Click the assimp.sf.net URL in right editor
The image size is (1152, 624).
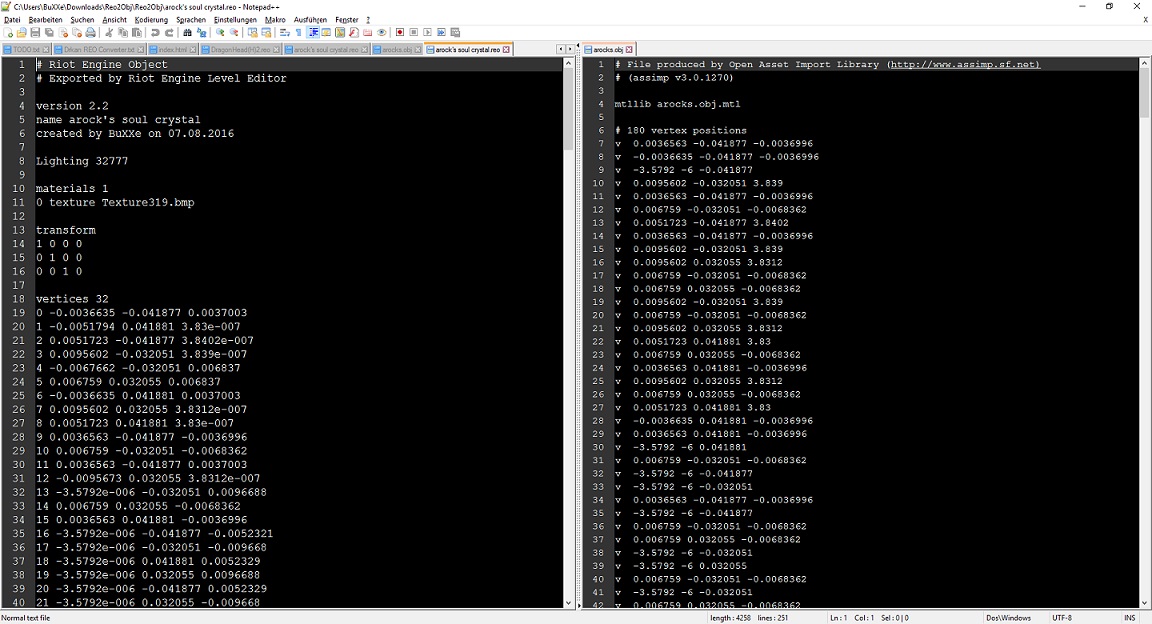[964, 65]
